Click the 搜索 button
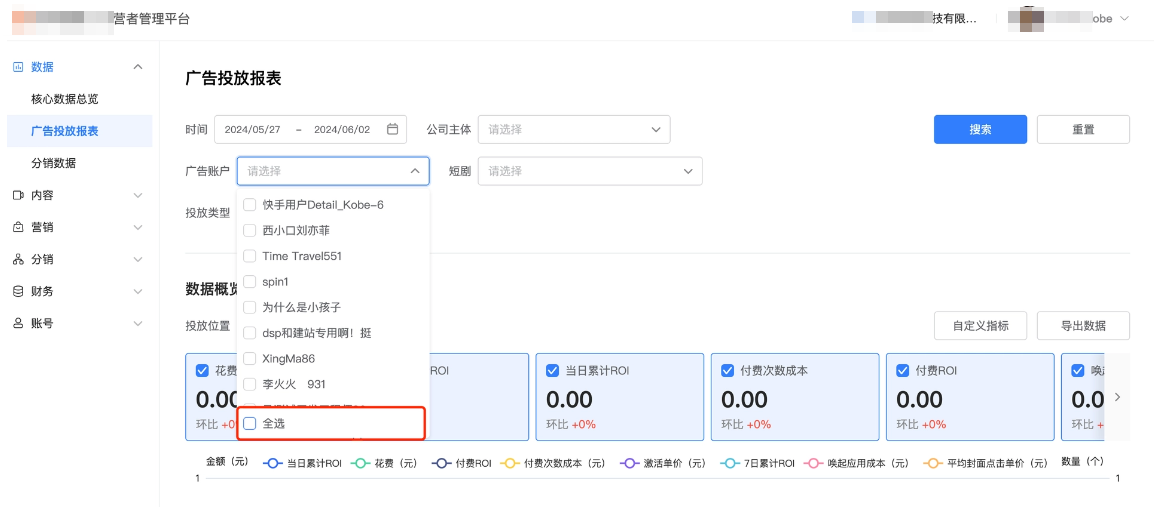 [x=980, y=129]
